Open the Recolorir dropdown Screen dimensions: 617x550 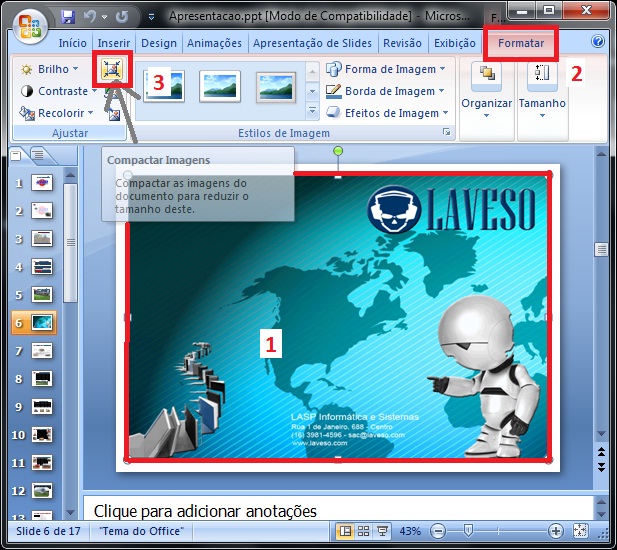pyautogui.click(x=57, y=113)
